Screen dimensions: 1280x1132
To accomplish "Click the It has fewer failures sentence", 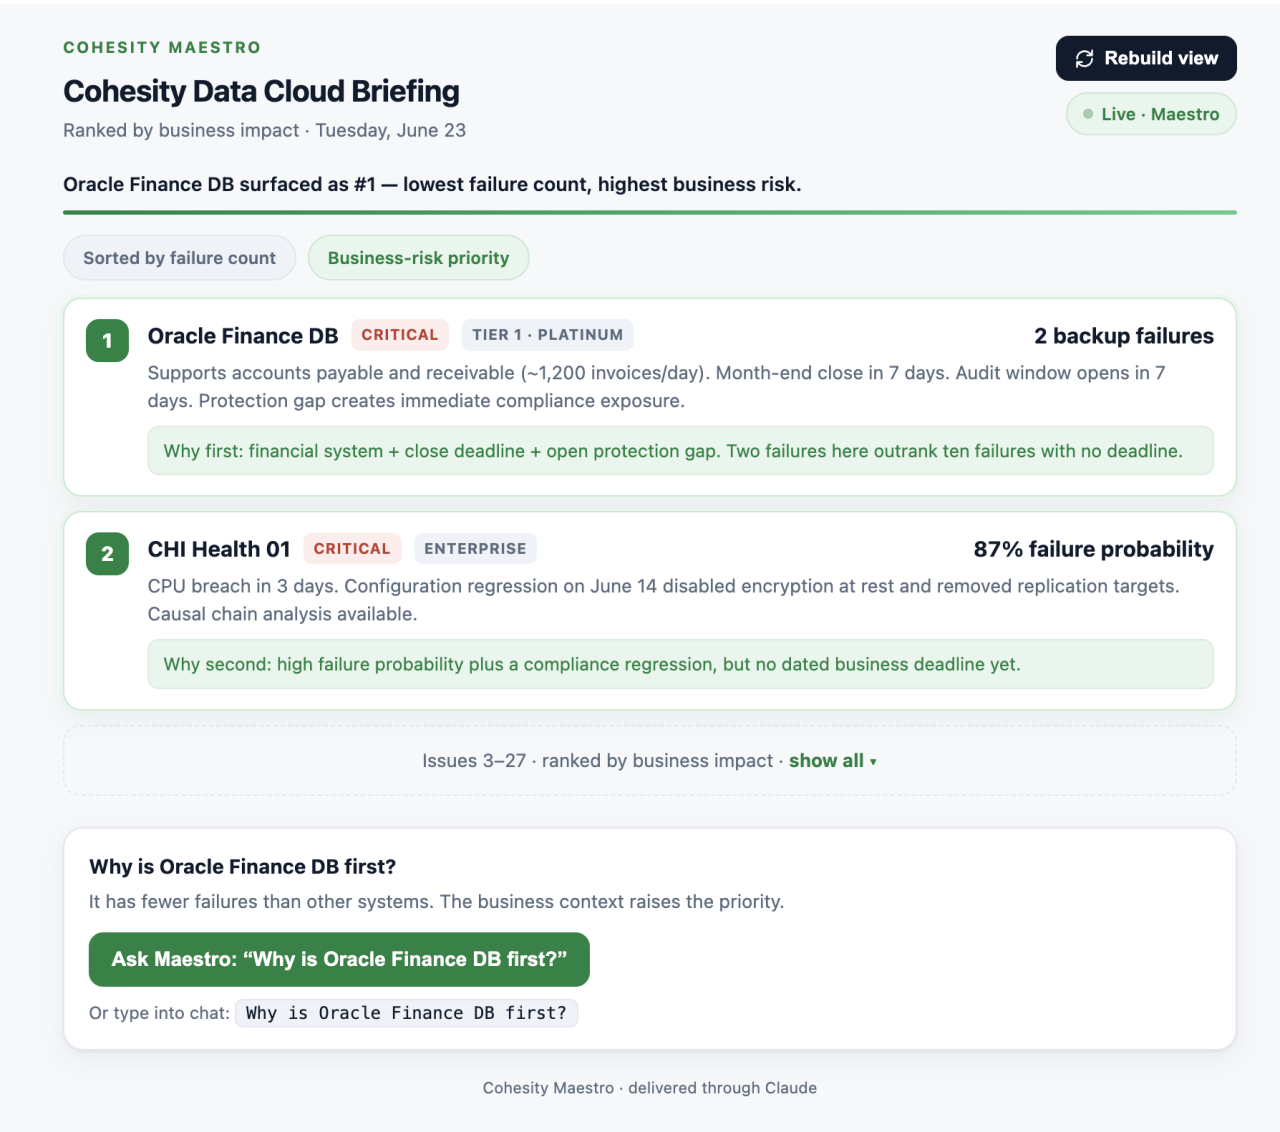I will pos(436,902).
